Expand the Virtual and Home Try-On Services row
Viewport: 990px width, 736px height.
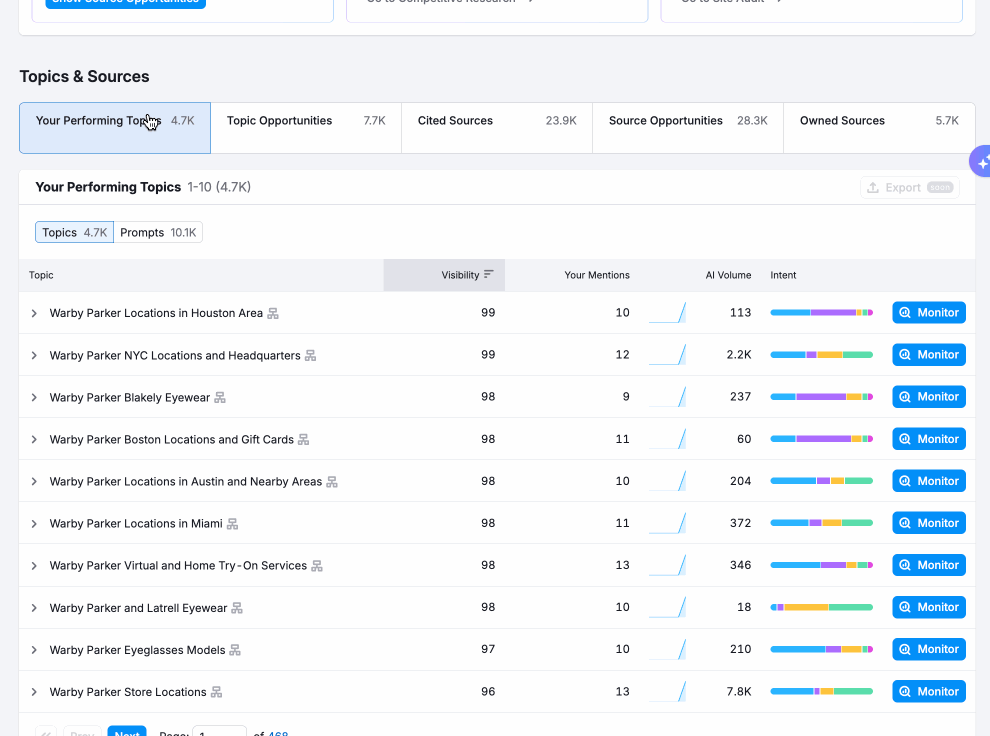pyautogui.click(x=34, y=566)
